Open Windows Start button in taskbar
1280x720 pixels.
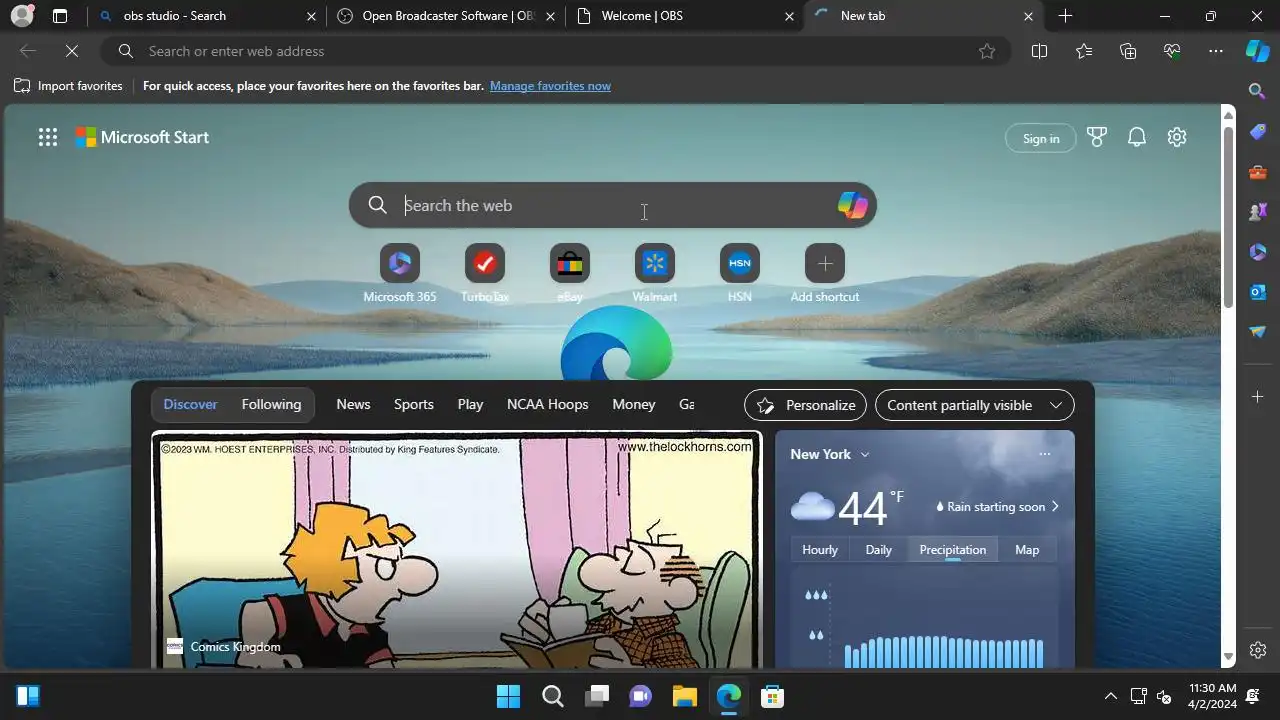click(x=509, y=696)
